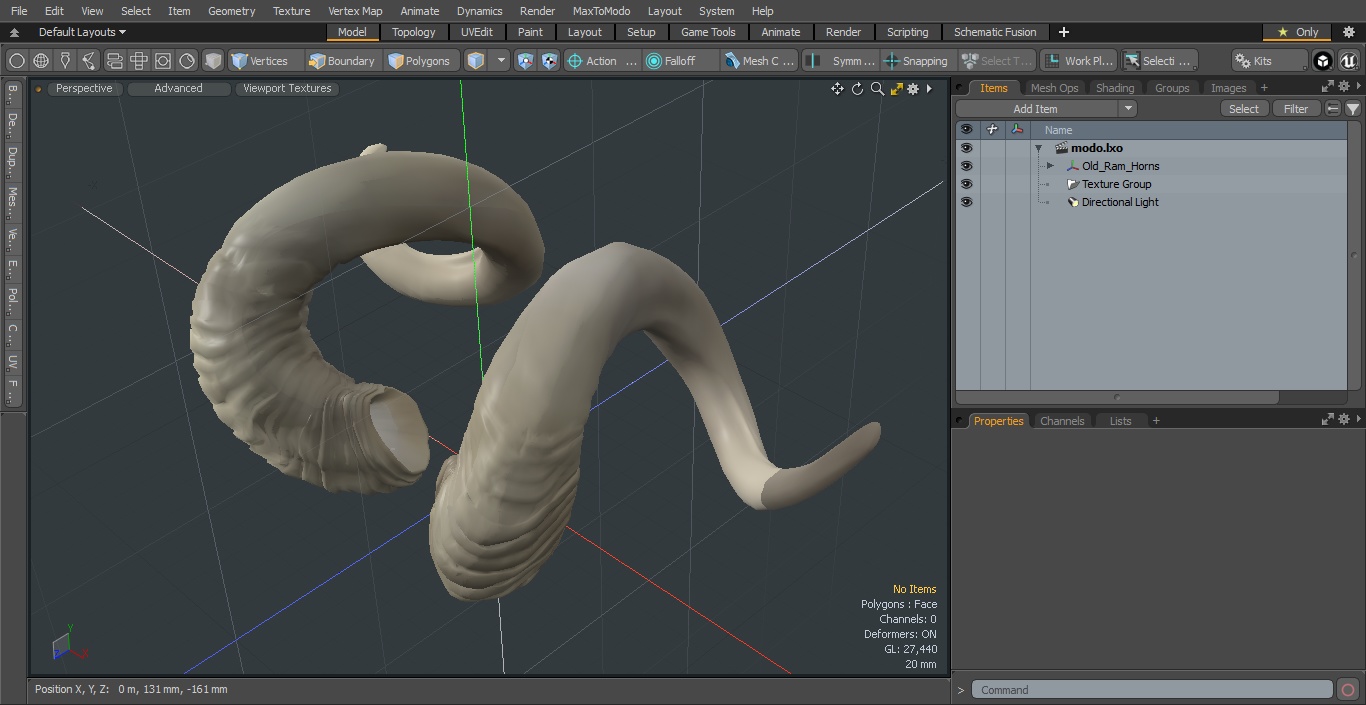1366x705 pixels.
Task: Open the Action Center tool
Action: click(602, 61)
